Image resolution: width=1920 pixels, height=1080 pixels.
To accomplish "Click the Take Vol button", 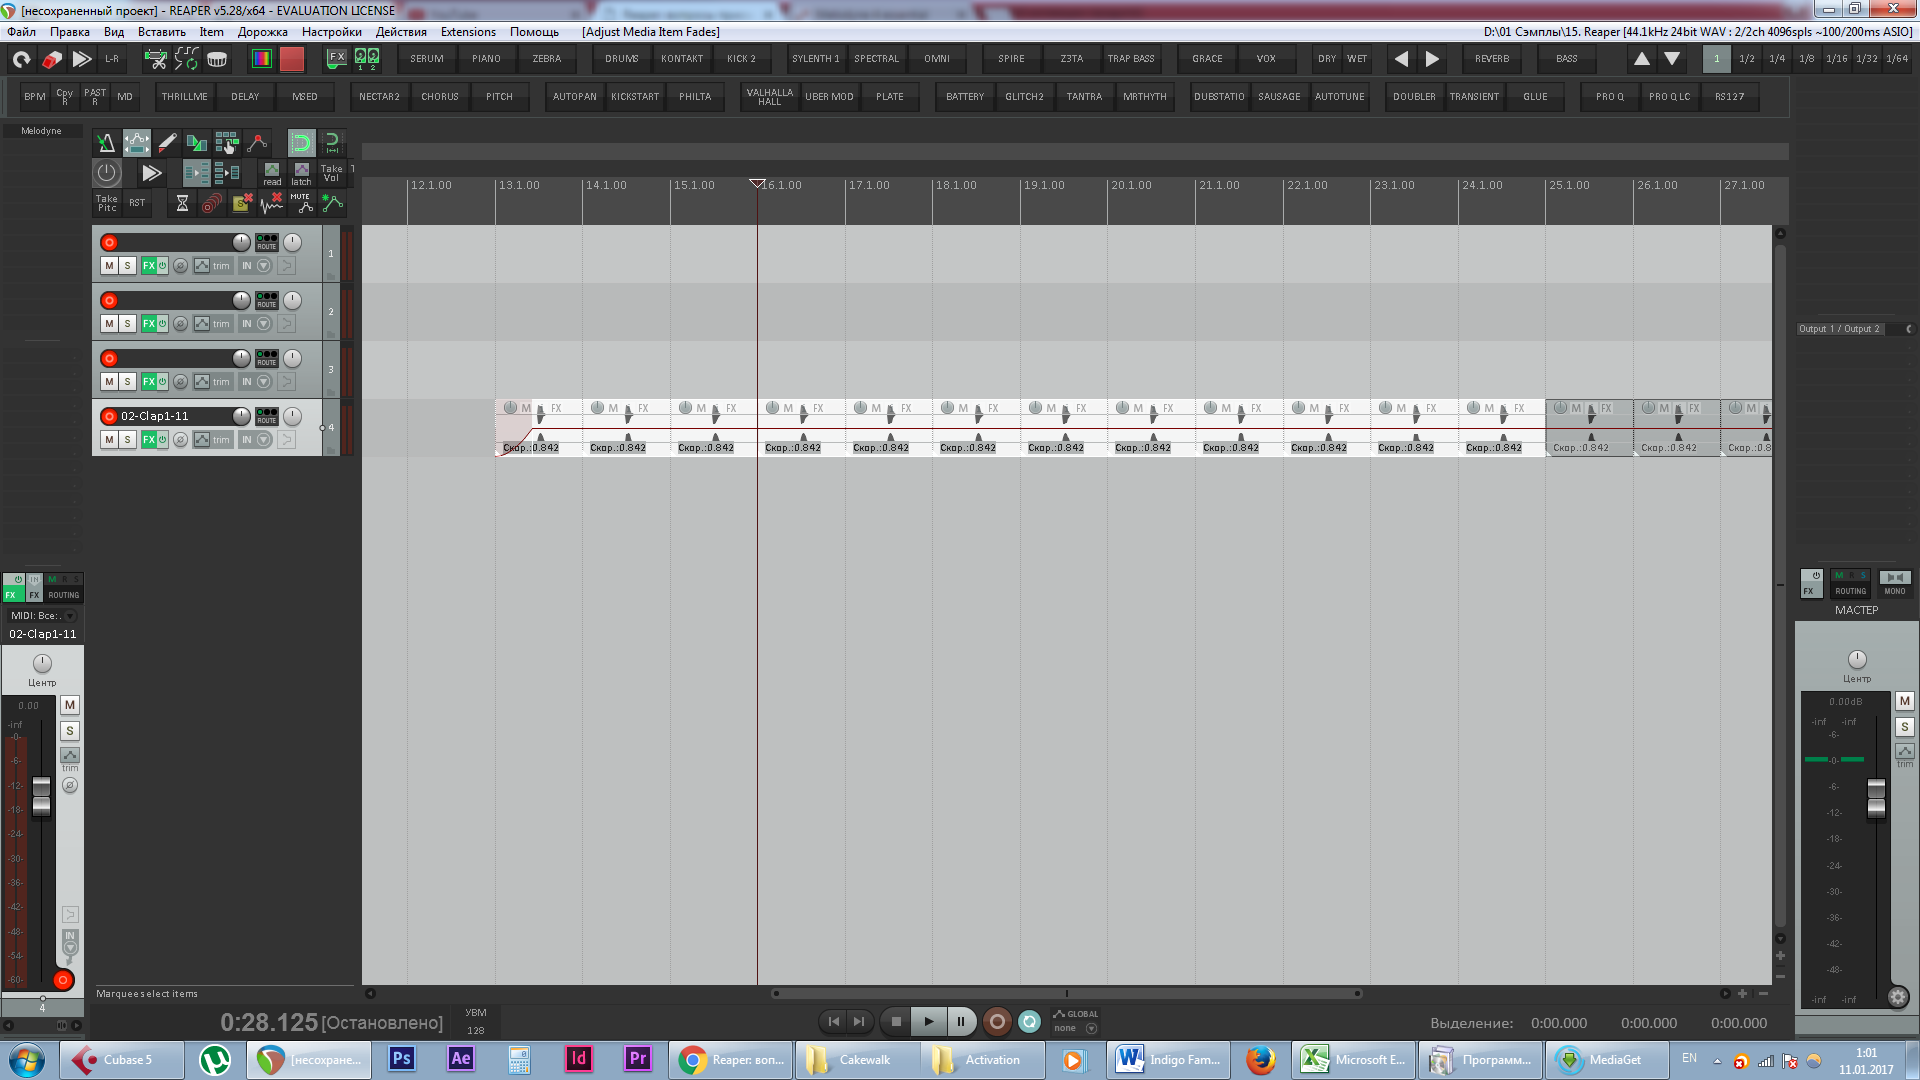I will [x=331, y=174].
